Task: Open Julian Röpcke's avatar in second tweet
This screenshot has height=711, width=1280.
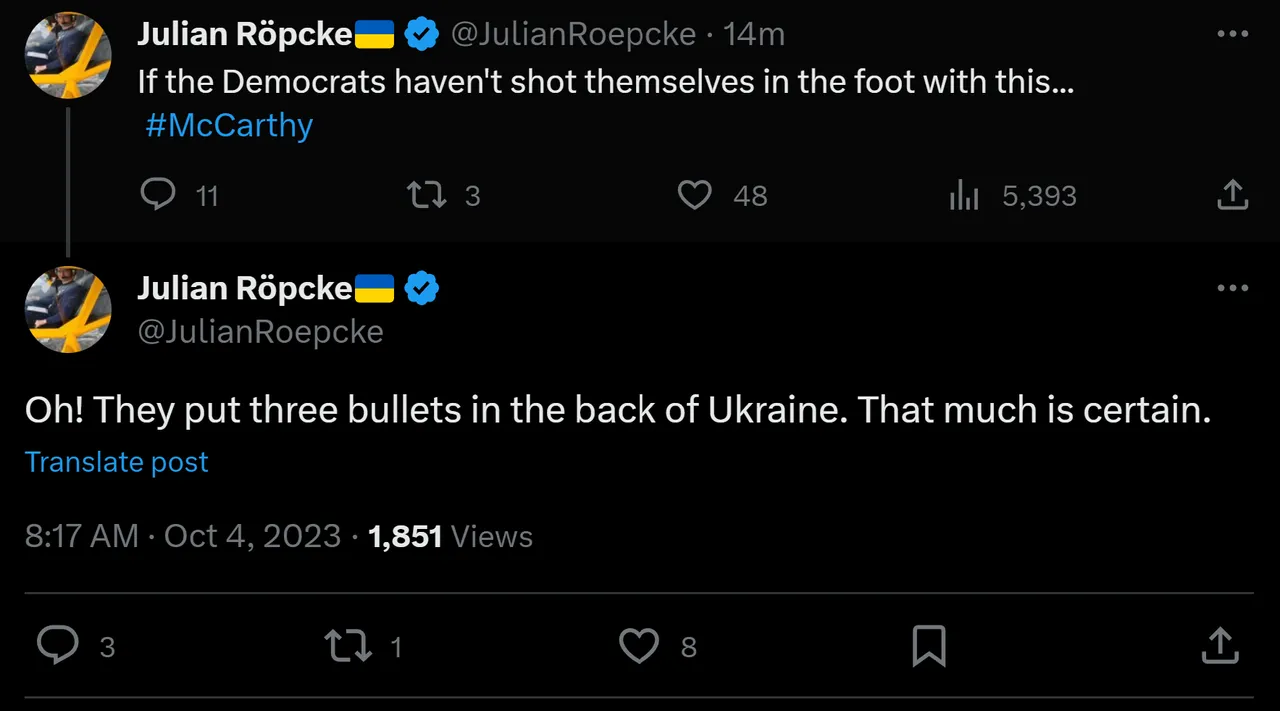Action: click(x=68, y=309)
